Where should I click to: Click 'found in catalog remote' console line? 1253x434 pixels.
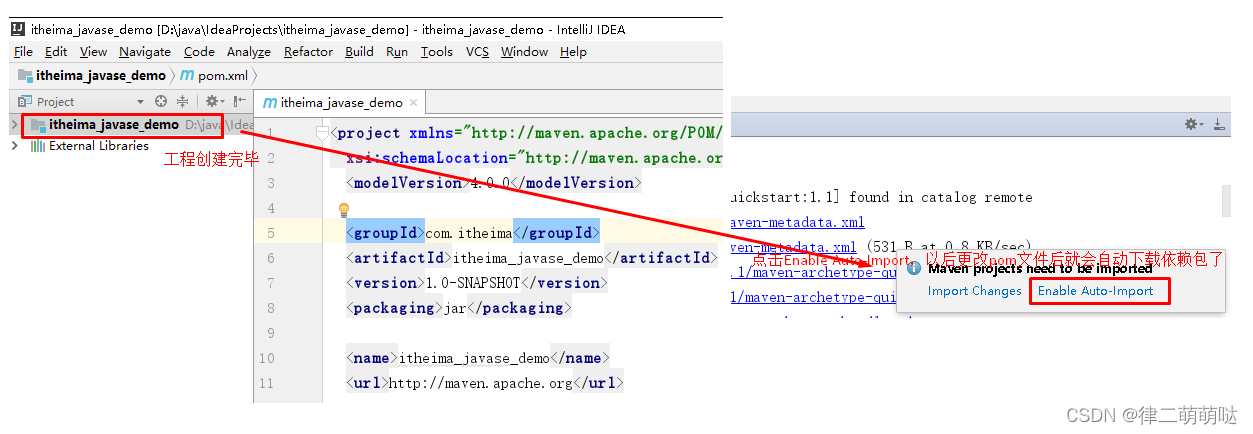[881, 197]
